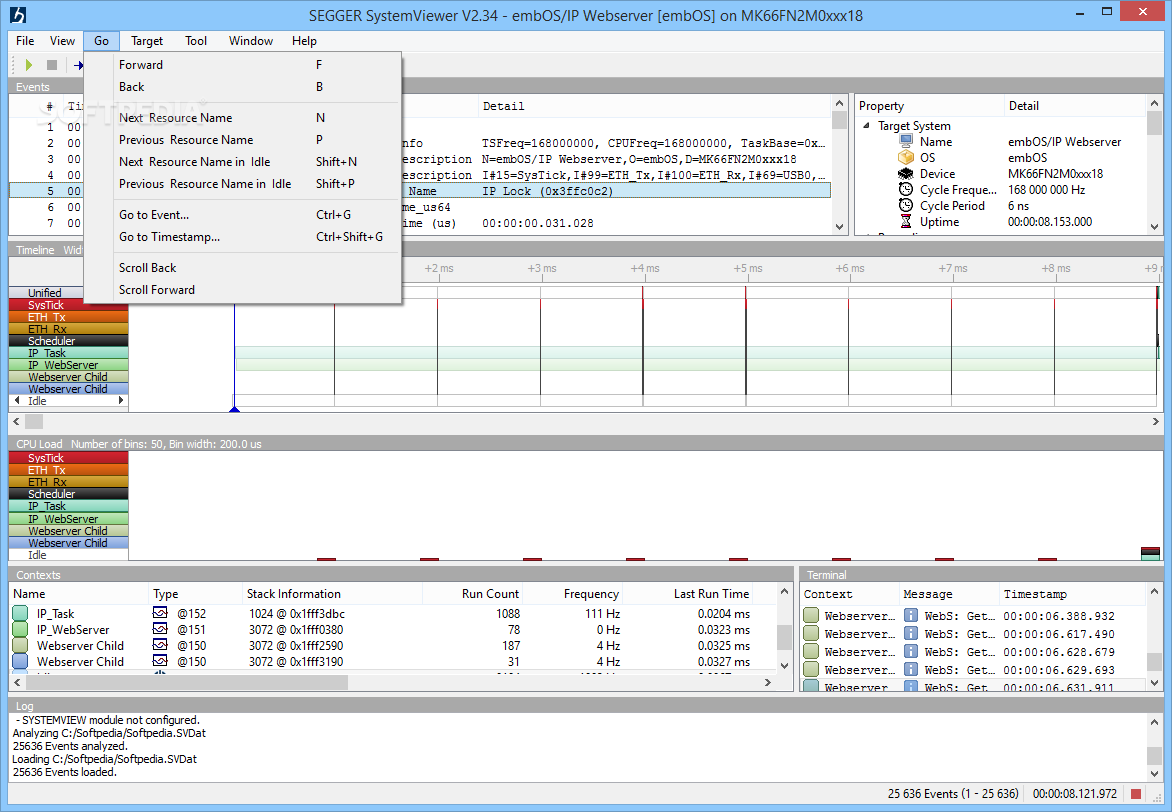Click the context icon of terminal row 00:00:06.617.490
The height and width of the screenshot is (812, 1172).
pyautogui.click(x=811, y=633)
